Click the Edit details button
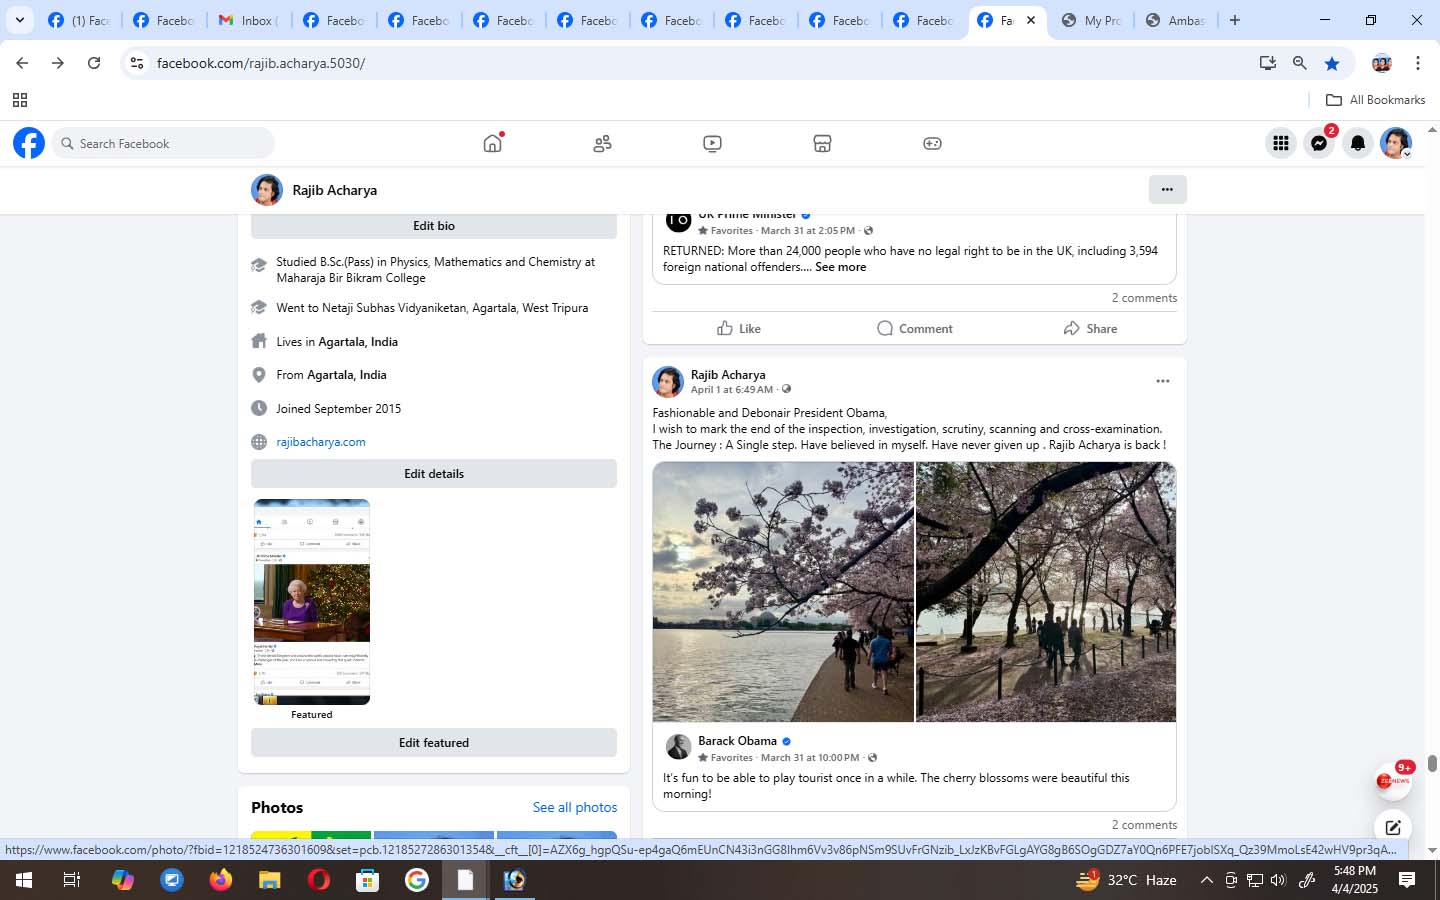The image size is (1440, 900). [434, 473]
